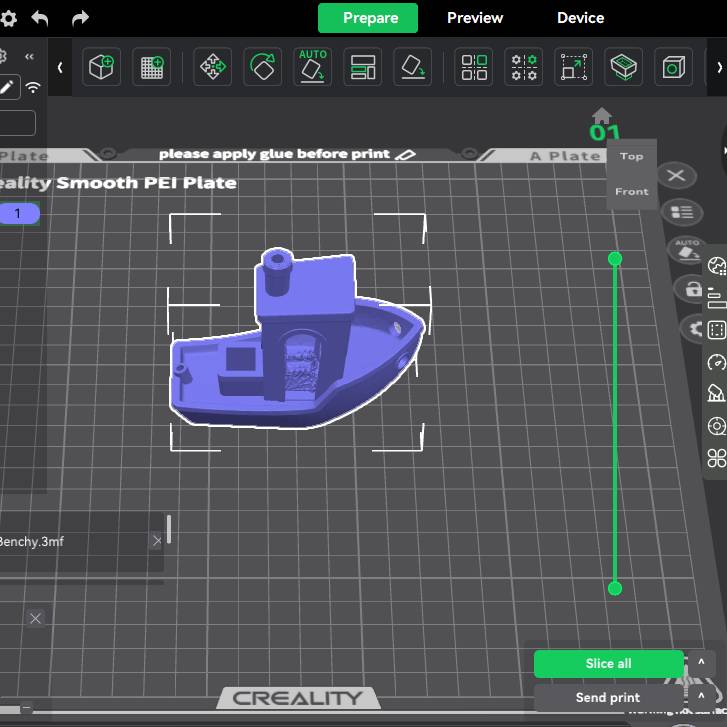Image resolution: width=727 pixels, height=727 pixels.
Task: Open the circular target icon on right
Action: click(716, 426)
